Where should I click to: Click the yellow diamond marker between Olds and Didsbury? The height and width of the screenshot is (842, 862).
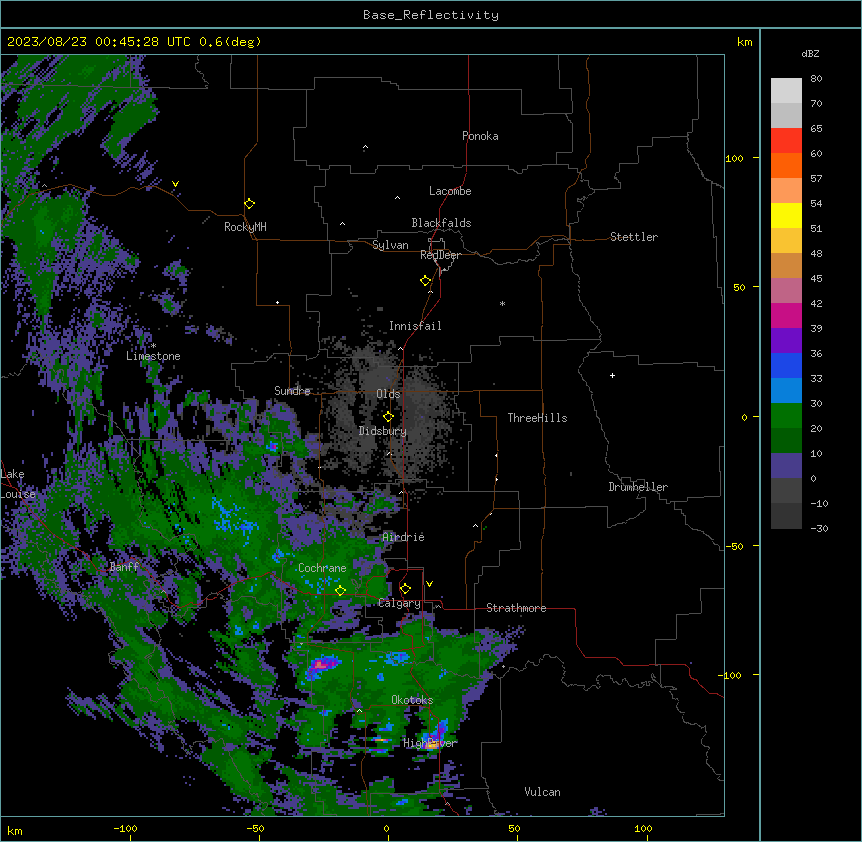389,417
